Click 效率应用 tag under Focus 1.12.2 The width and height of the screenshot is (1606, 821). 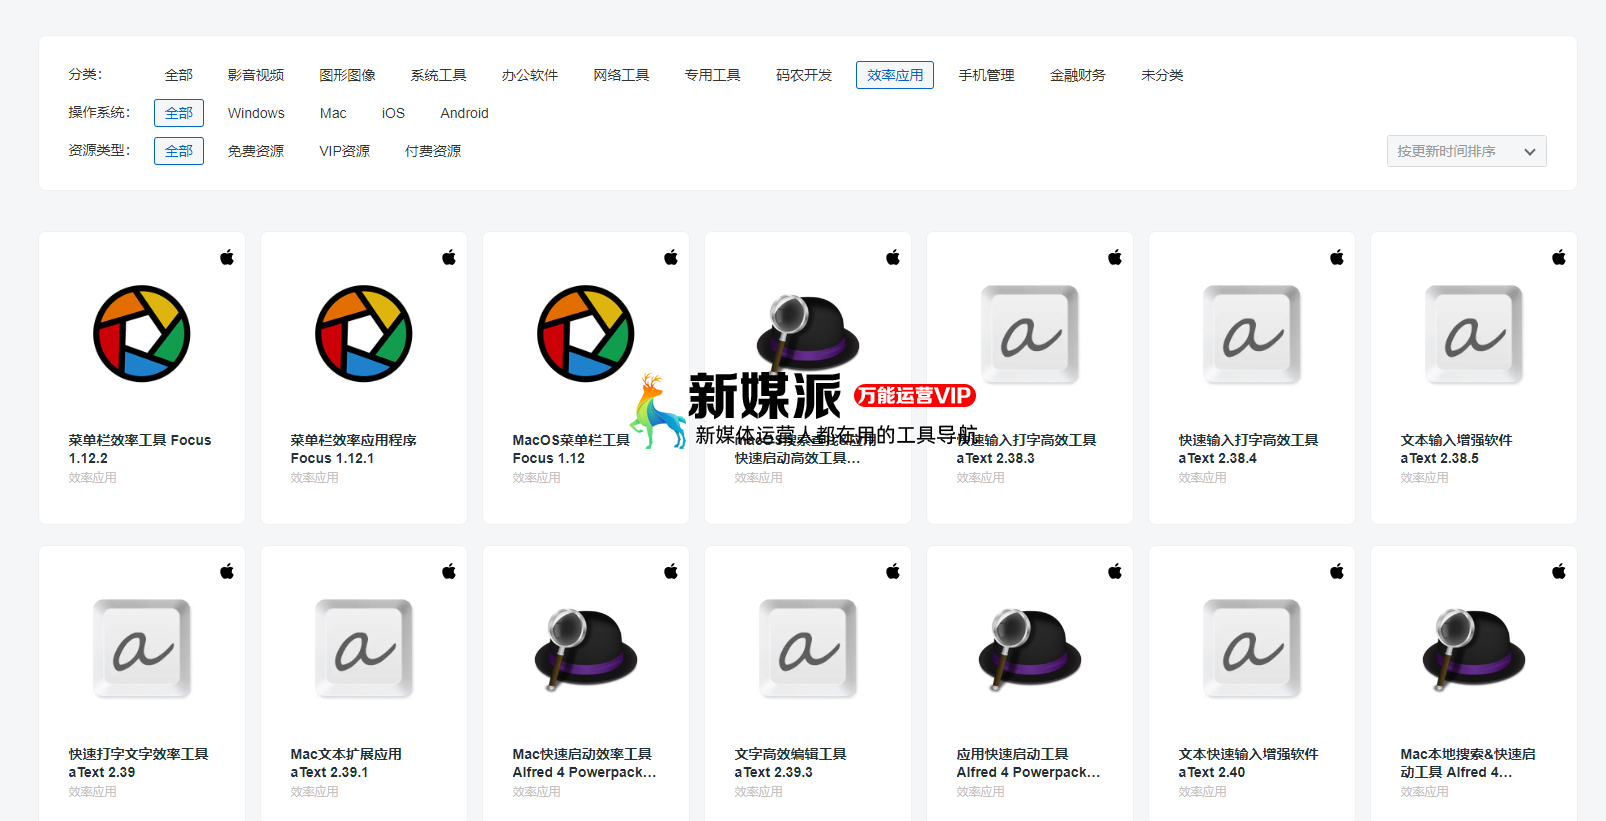[x=92, y=478]
